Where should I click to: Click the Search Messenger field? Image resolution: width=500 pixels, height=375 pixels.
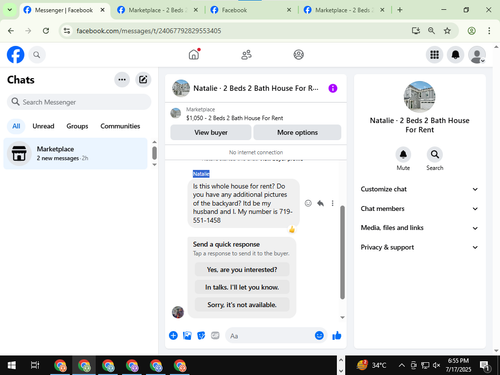79,102
